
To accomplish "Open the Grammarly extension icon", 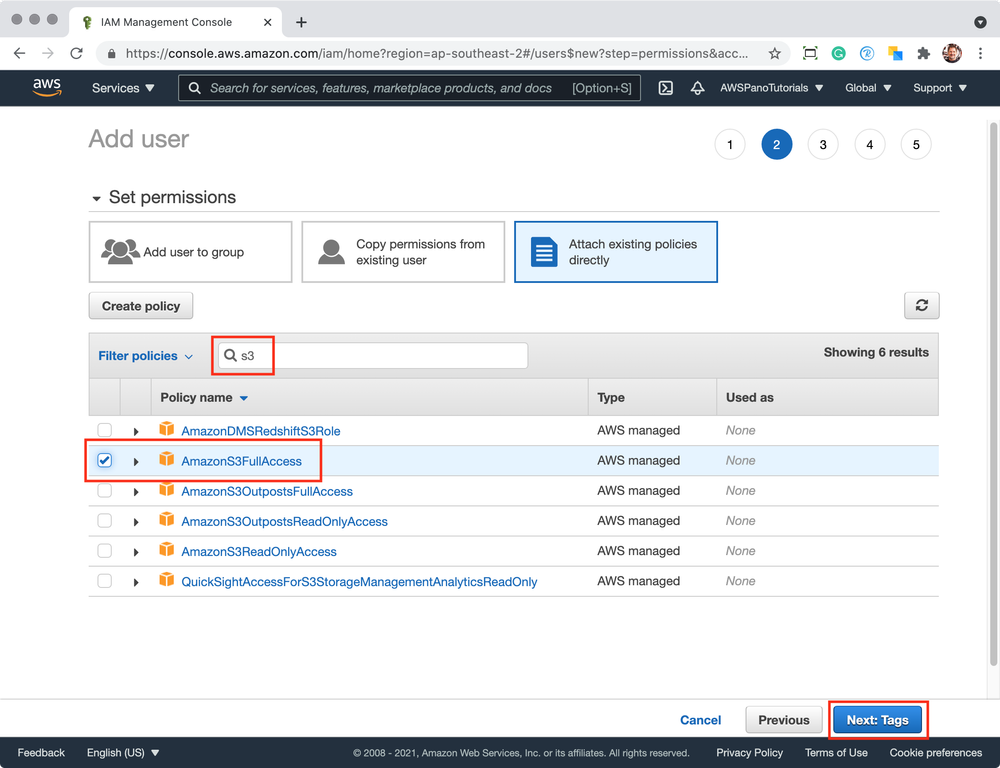I will tap(839, 54).
